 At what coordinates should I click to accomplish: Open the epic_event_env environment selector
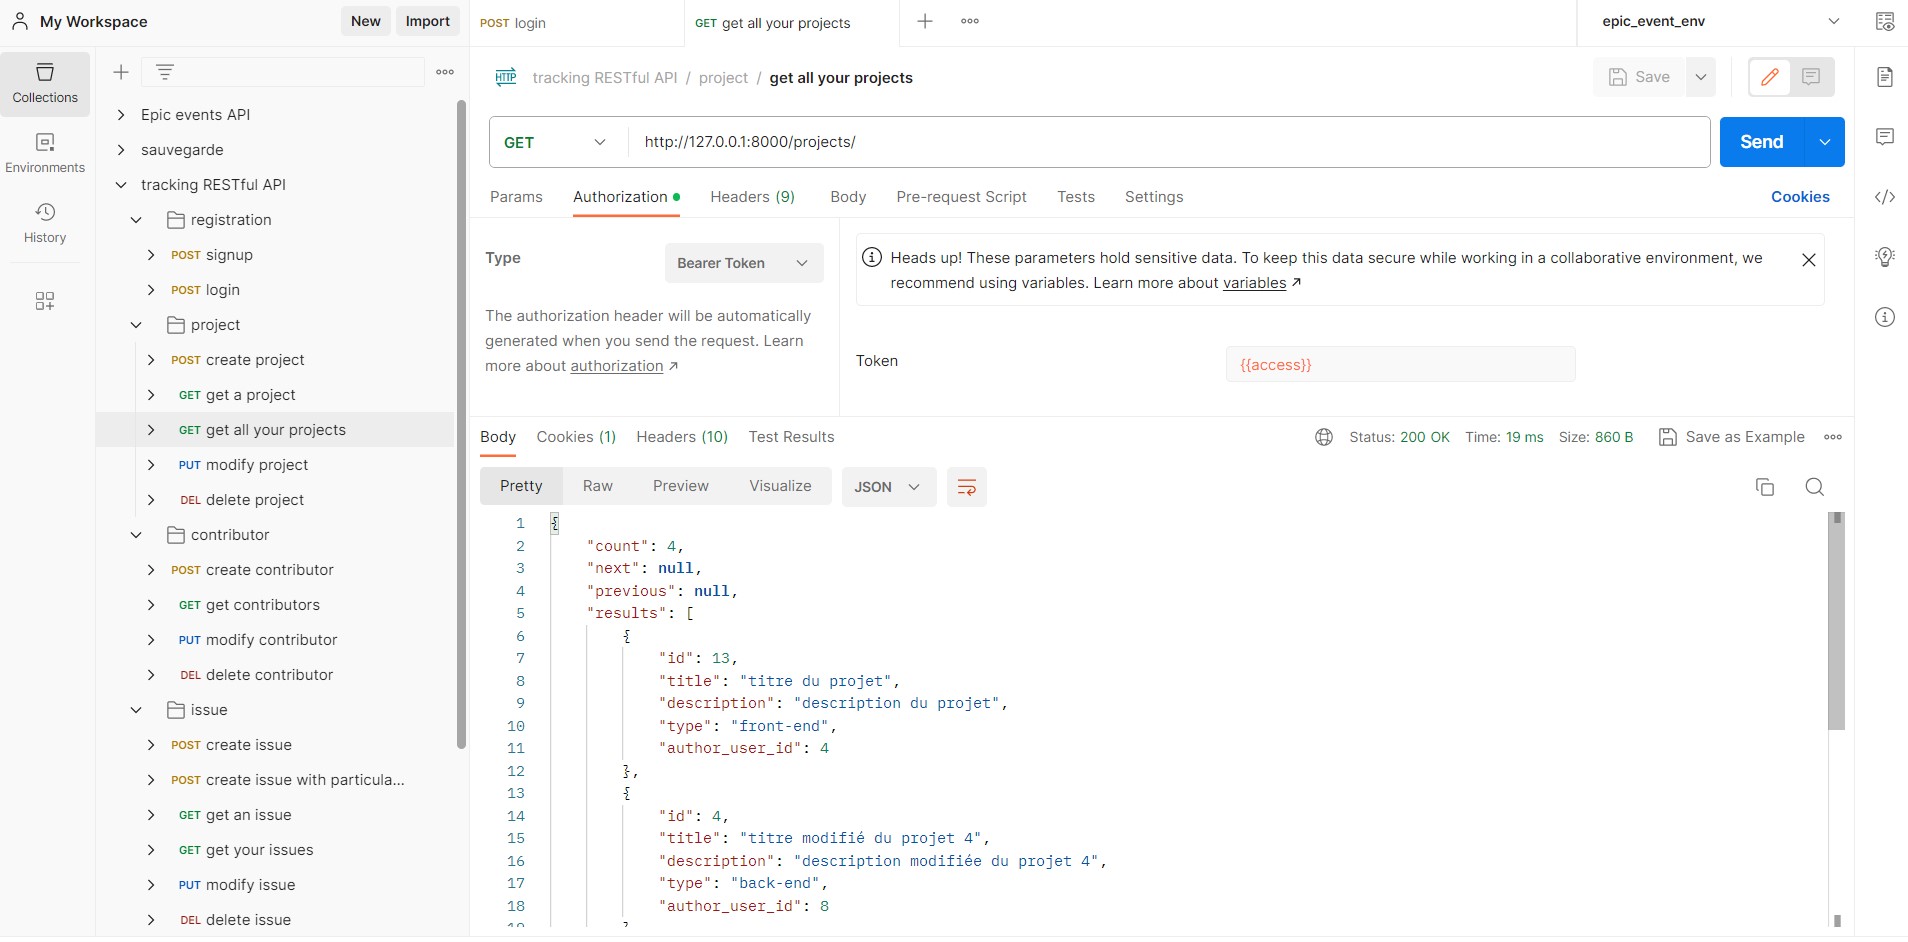tap(1720, 21)
